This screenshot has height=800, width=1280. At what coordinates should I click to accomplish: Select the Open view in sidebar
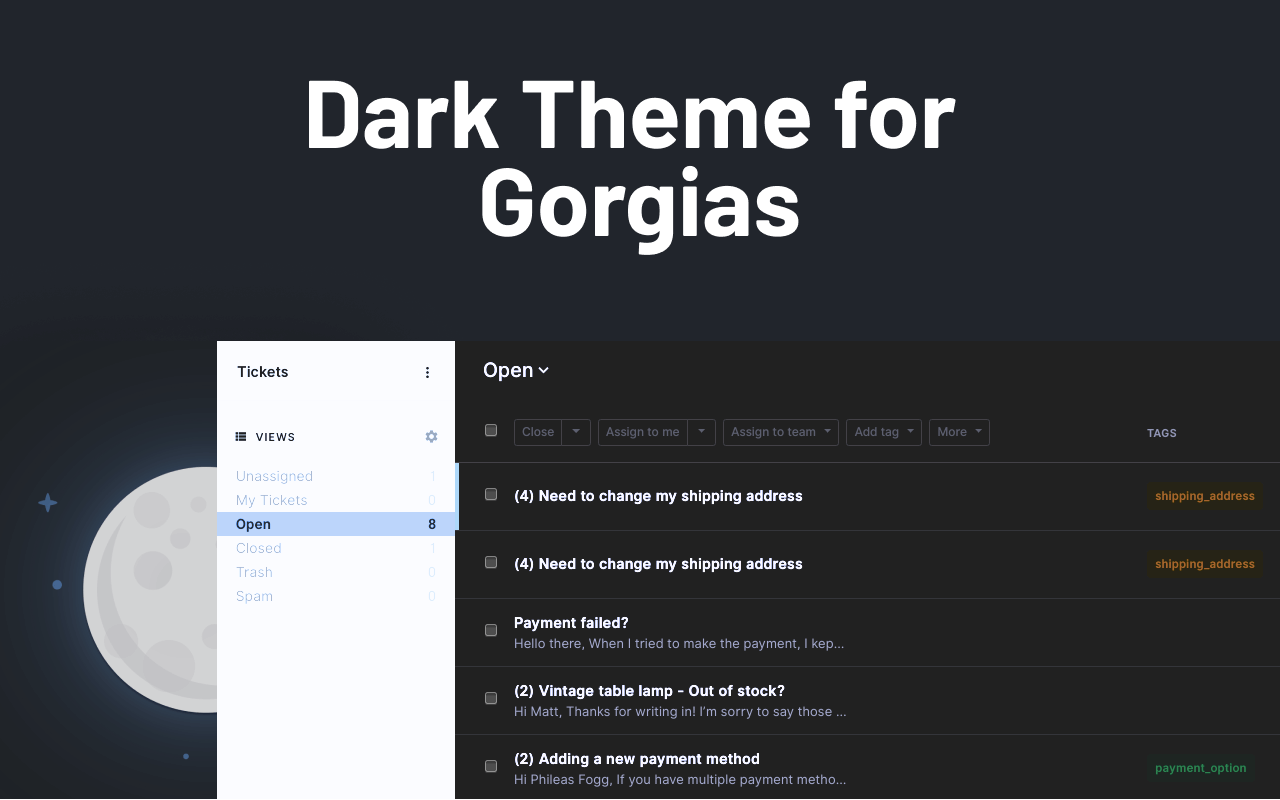point(337,524)
